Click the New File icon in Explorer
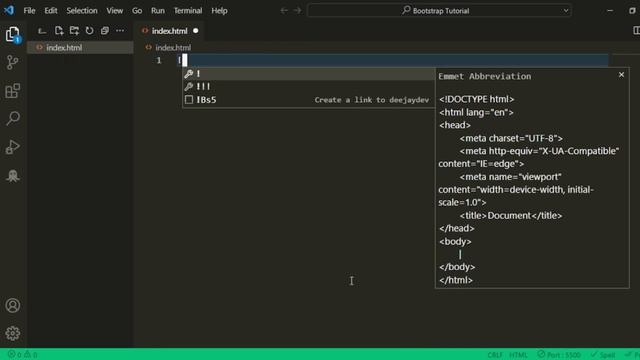The height and width of the screenshot is (360, 640). click(x=59, y=31)
